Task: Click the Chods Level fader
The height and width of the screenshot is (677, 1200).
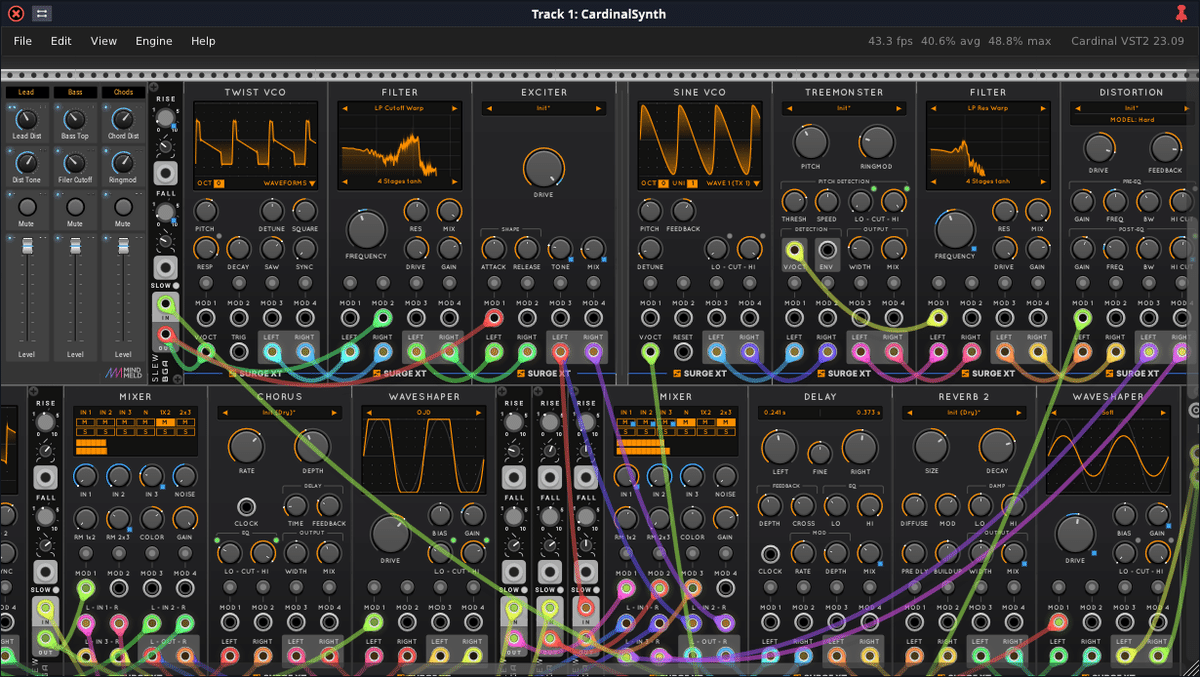Action: pos(123,246)
